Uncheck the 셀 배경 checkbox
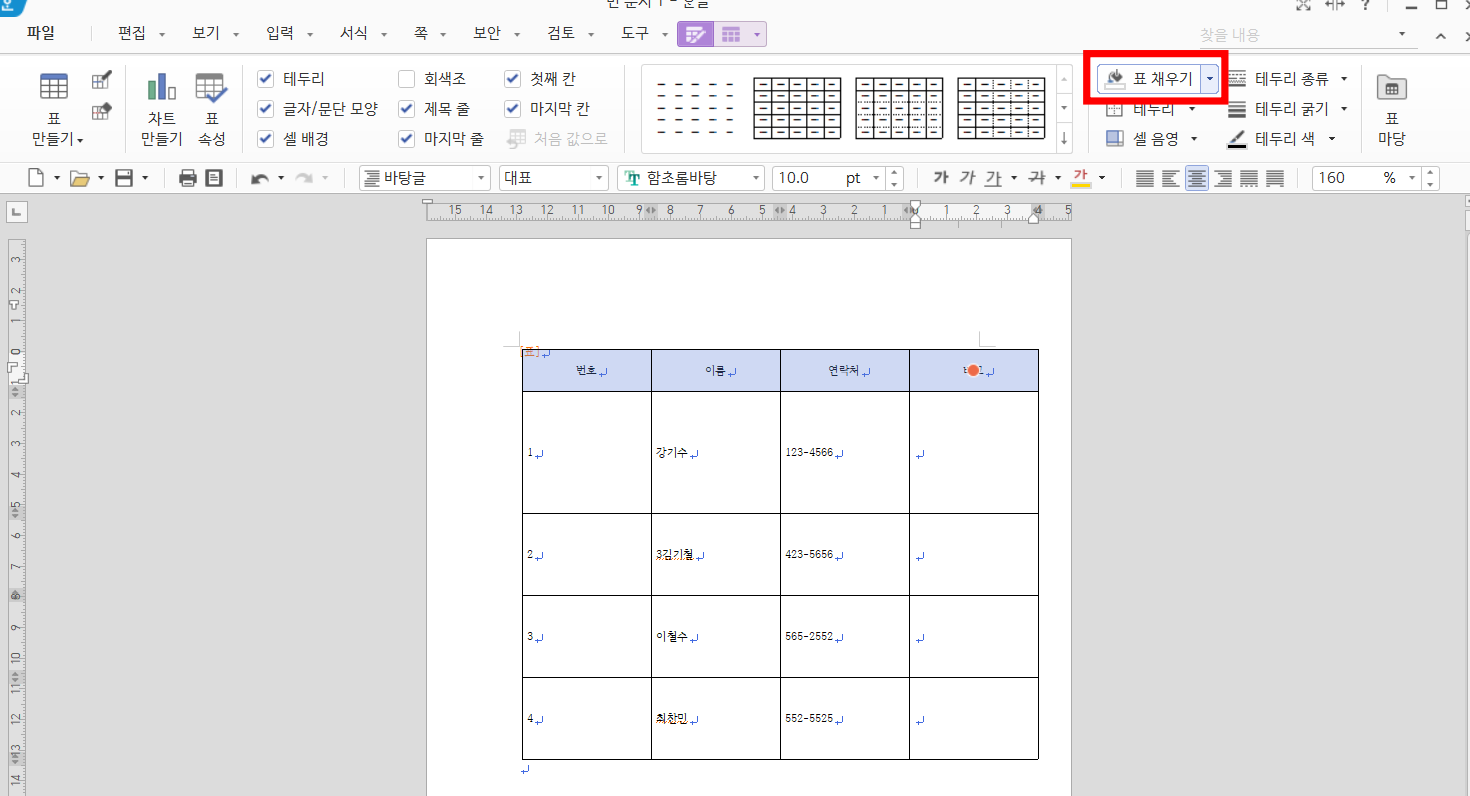Image resolution: width=1470 pixels, height=796 pixels. point(265,139)
